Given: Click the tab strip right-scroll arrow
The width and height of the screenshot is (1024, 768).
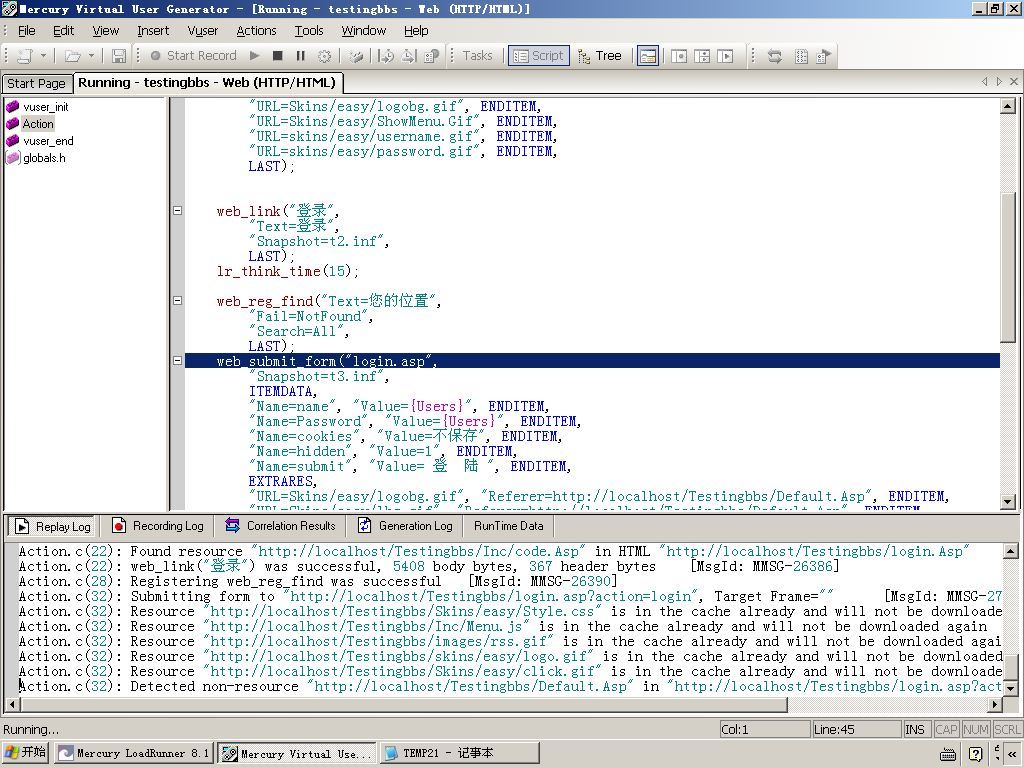Looking at the screenshot, I should 999,82.
